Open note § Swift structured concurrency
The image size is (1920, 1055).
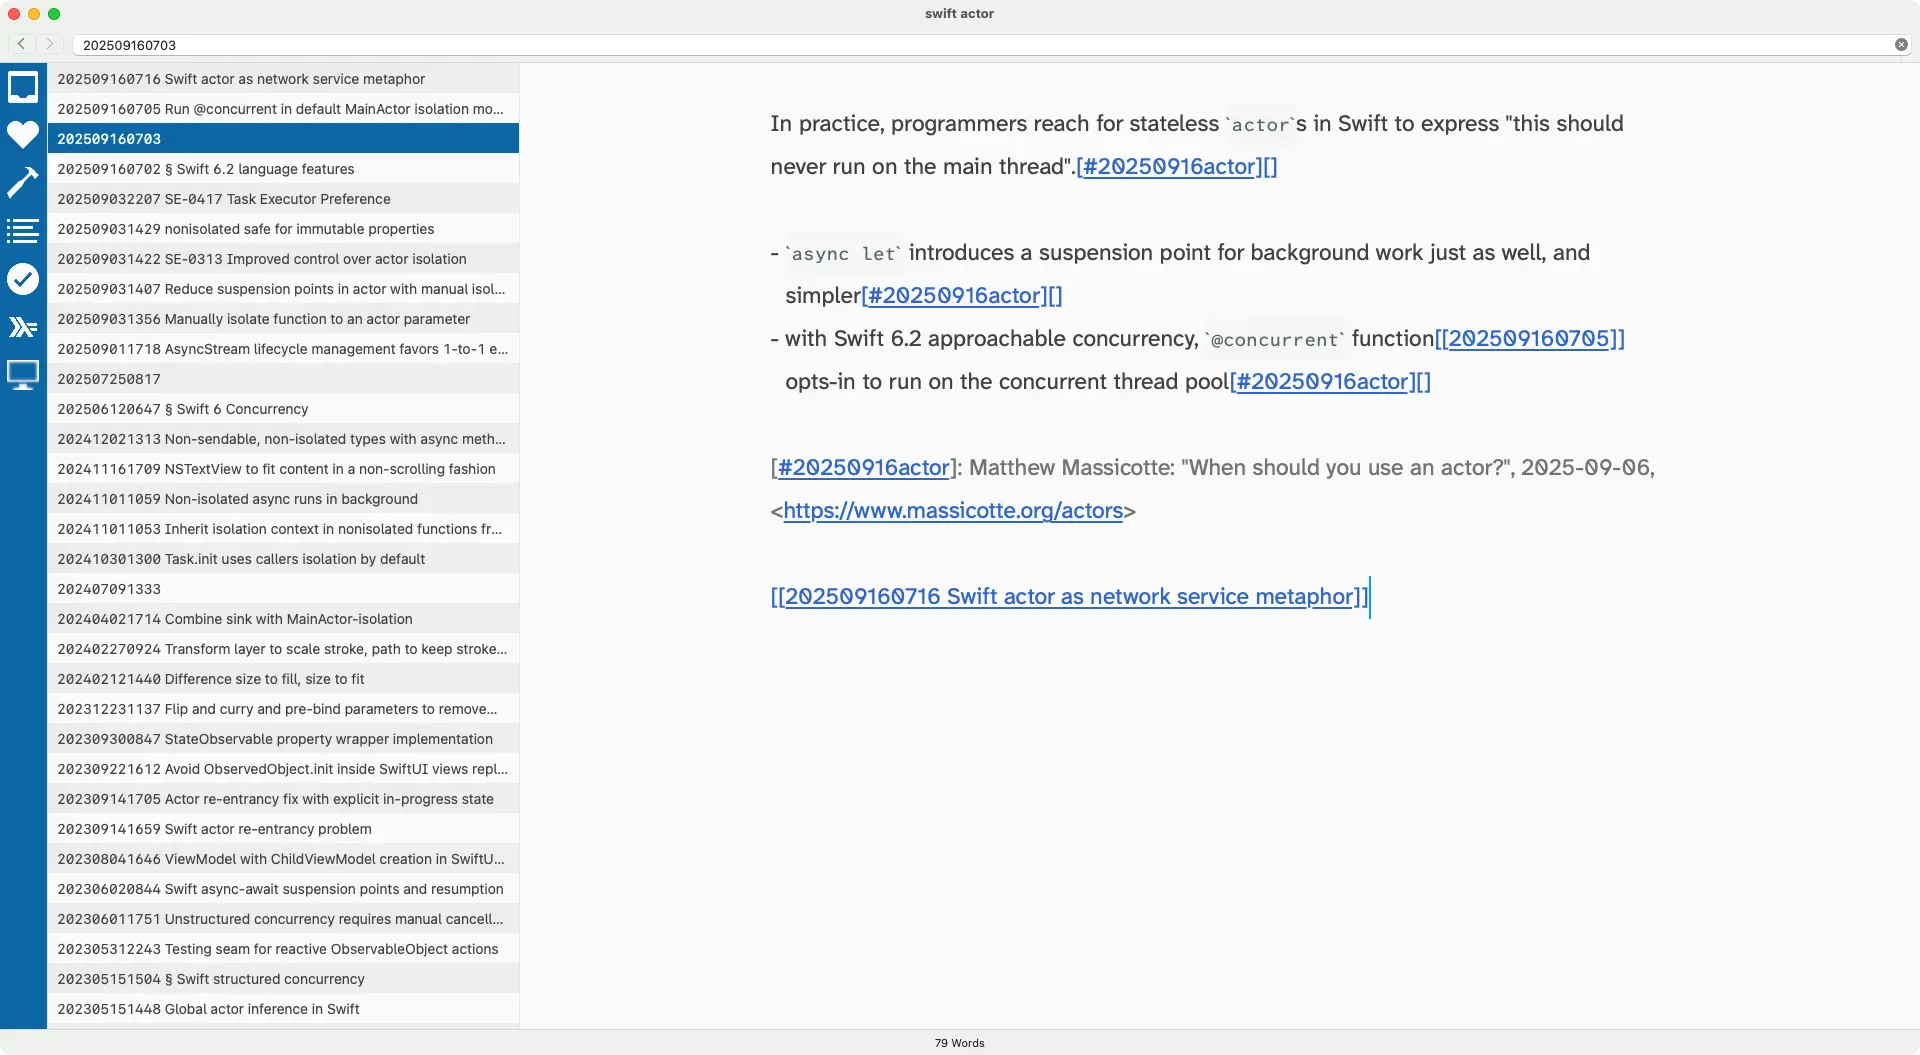[283, 979]
